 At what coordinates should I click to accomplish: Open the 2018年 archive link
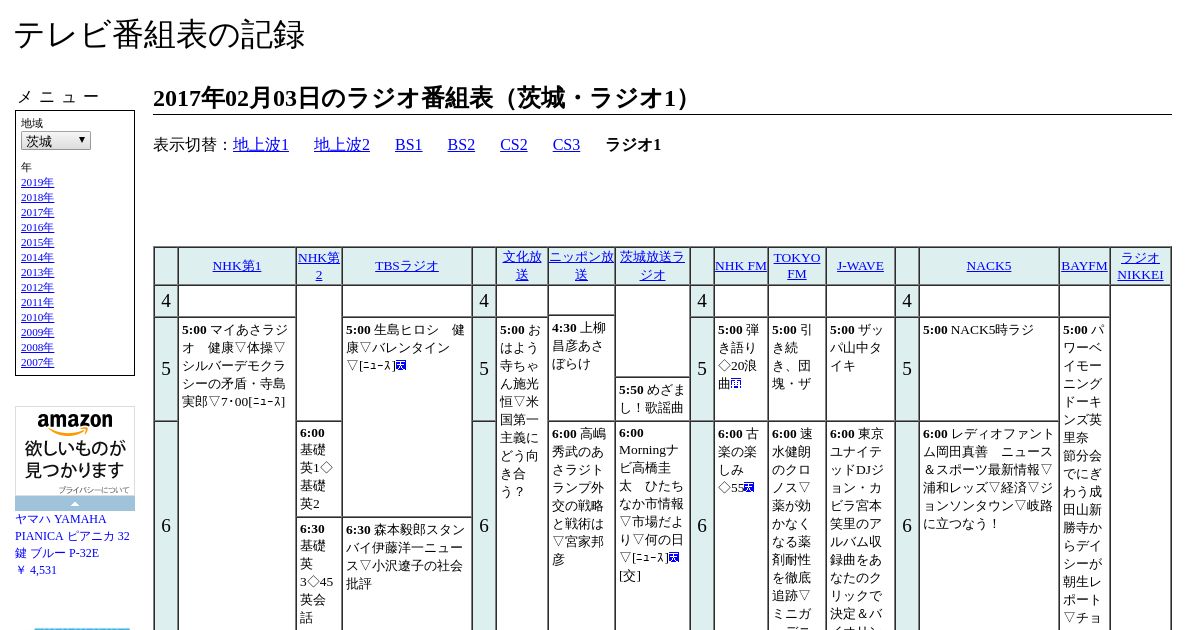[x=37, y=197]
